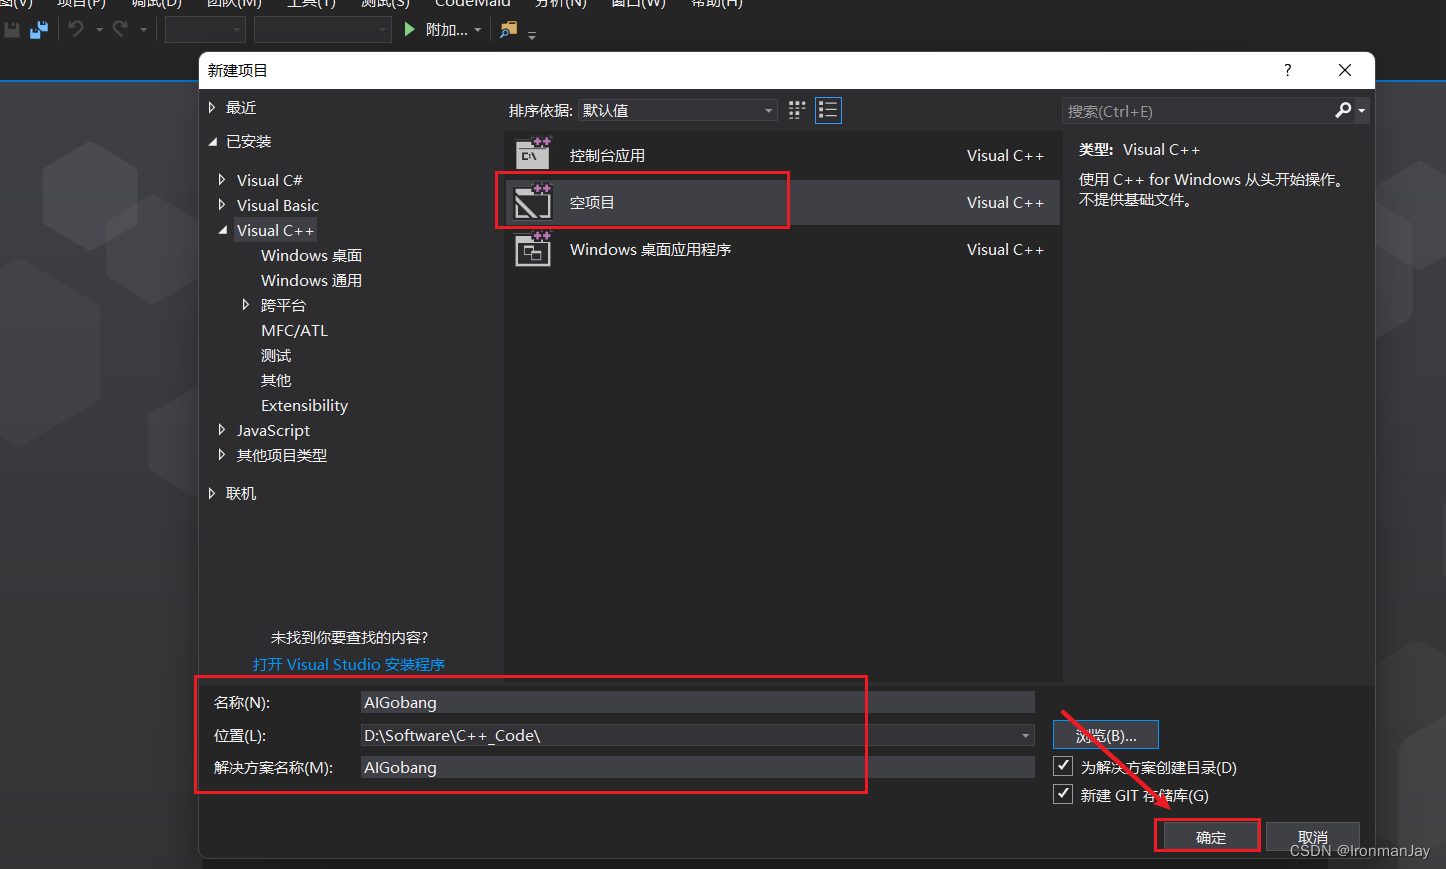Select the Windows 桌面 category

click(311, 255)
